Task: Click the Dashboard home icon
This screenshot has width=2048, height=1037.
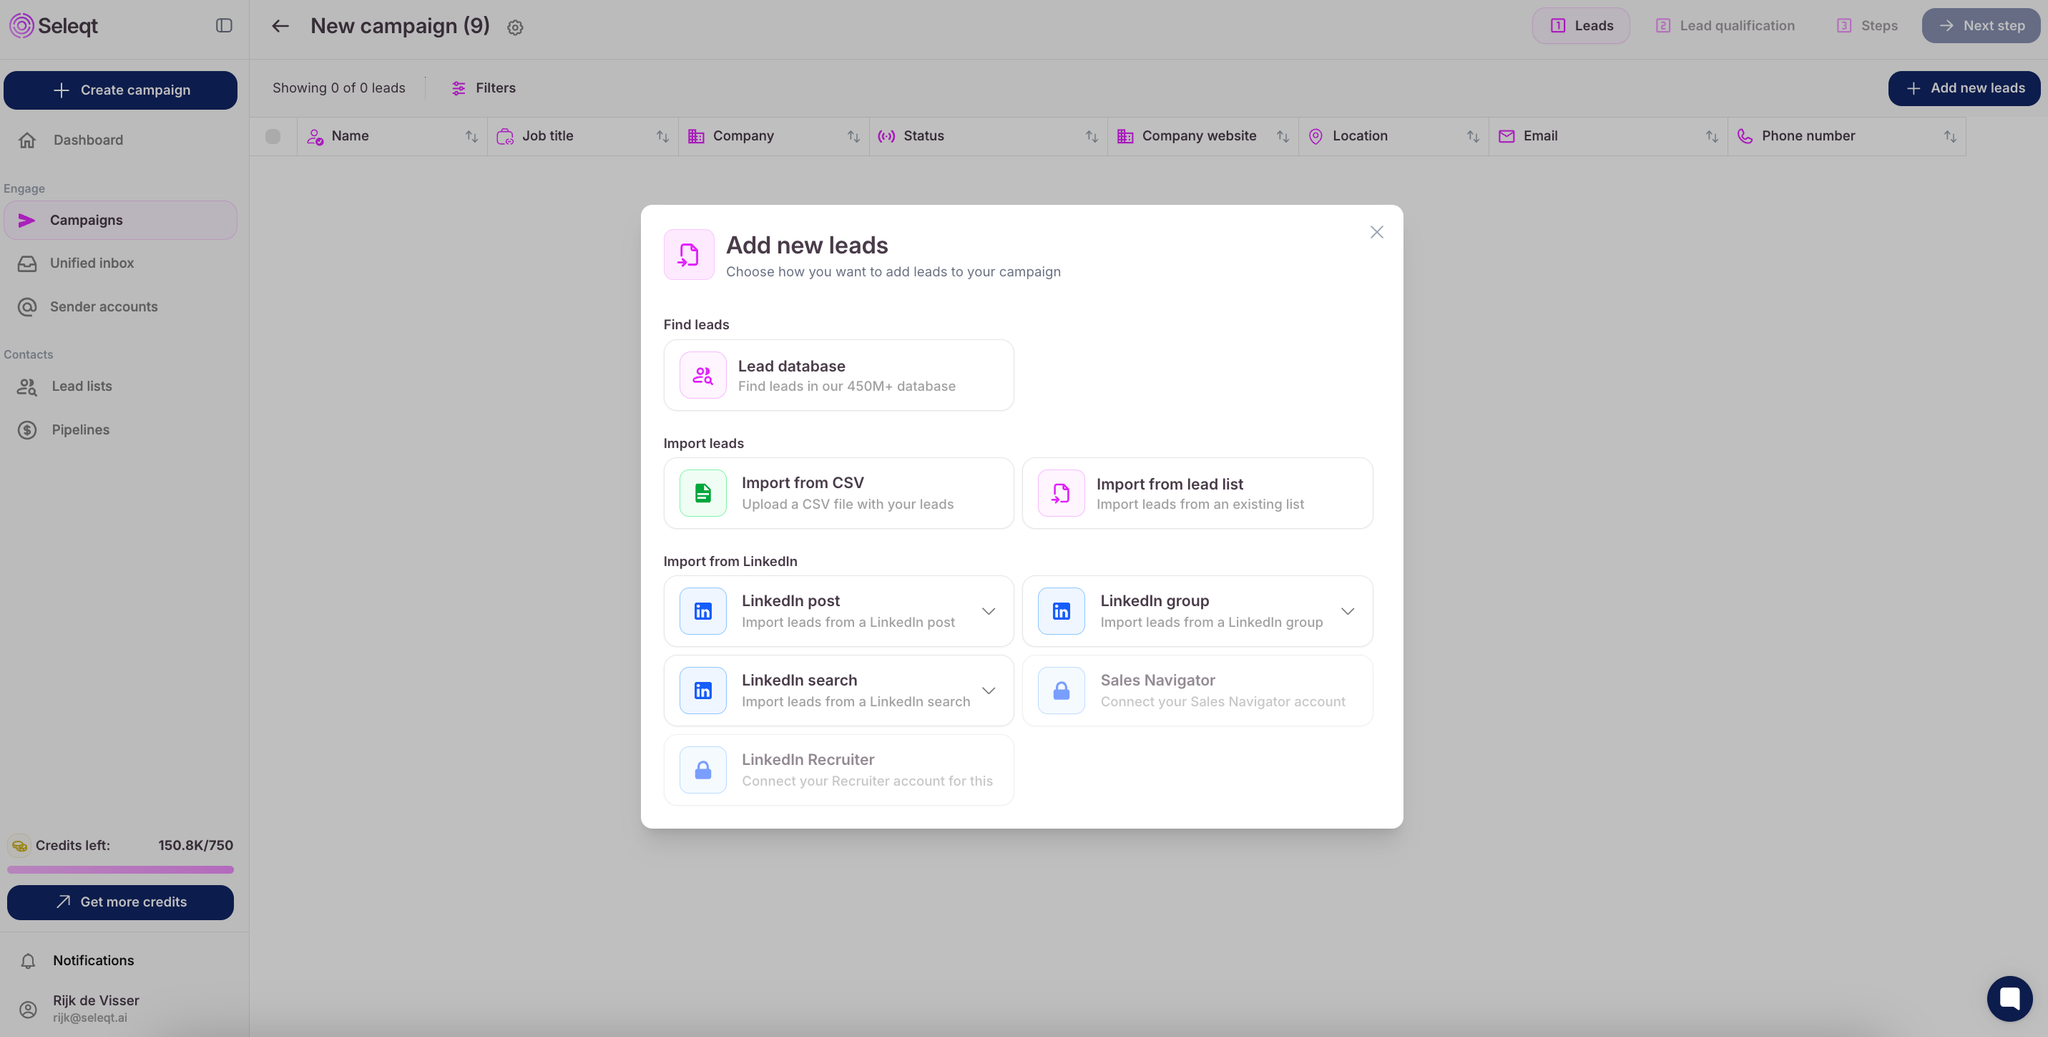Action: pos(28,140)
